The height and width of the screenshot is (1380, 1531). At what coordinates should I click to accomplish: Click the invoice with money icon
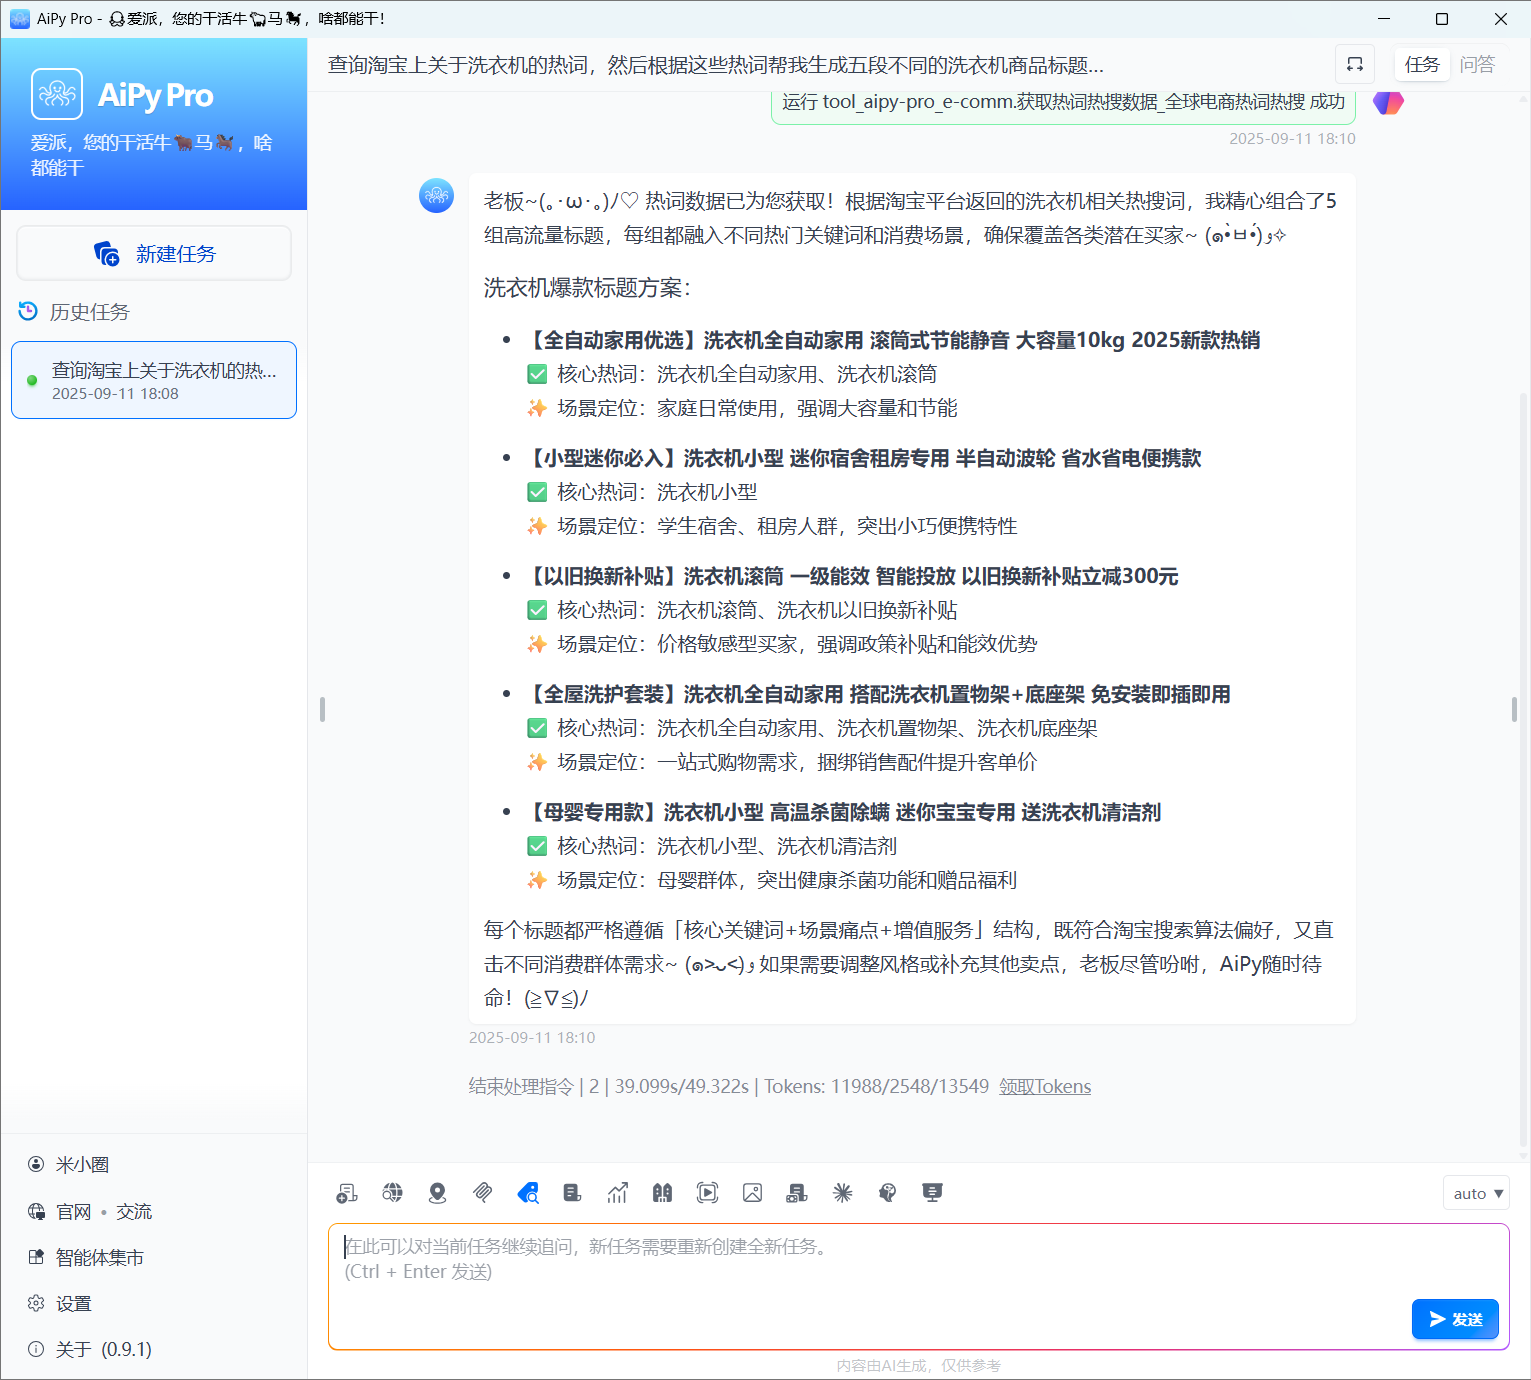[797, 1193]
